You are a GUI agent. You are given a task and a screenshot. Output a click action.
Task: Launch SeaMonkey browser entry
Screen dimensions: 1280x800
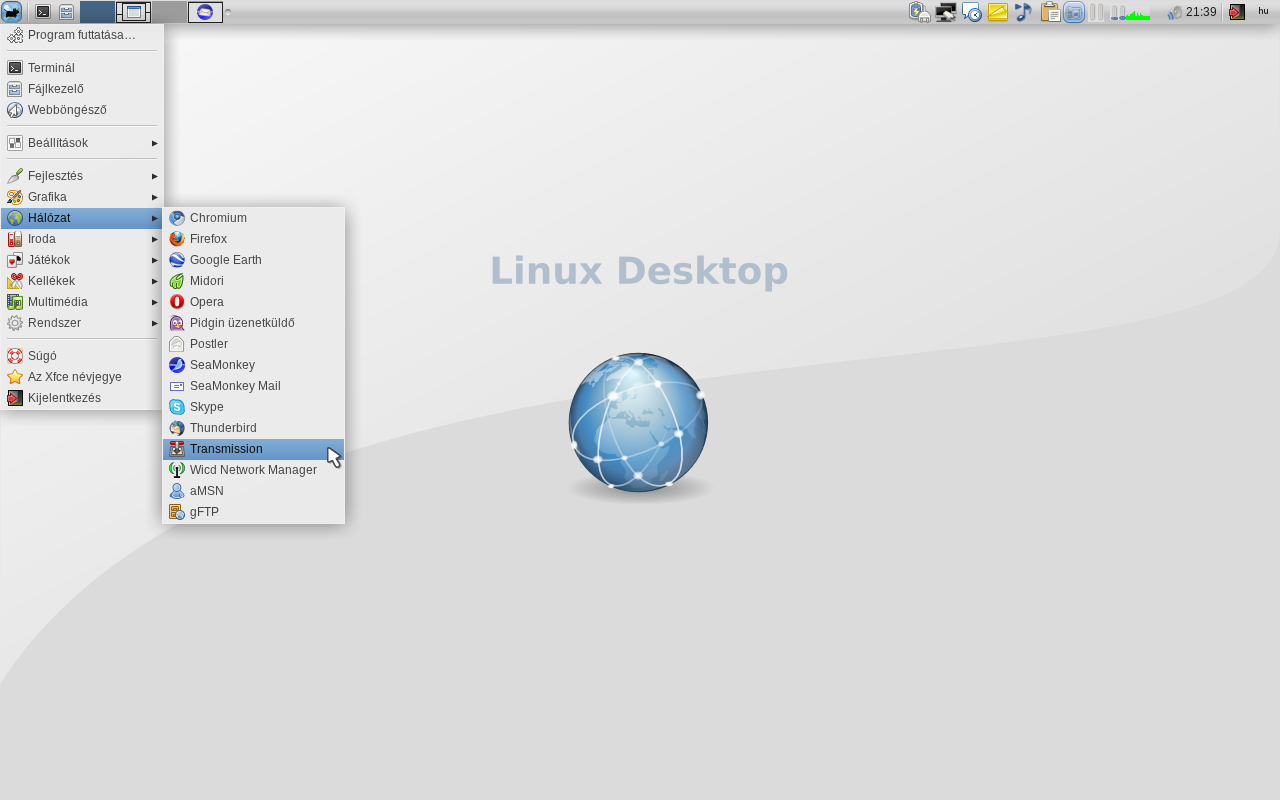(253, 365)
